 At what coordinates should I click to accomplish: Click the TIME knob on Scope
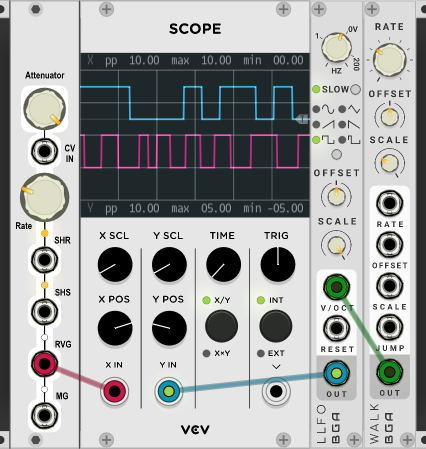click(223, 264)
